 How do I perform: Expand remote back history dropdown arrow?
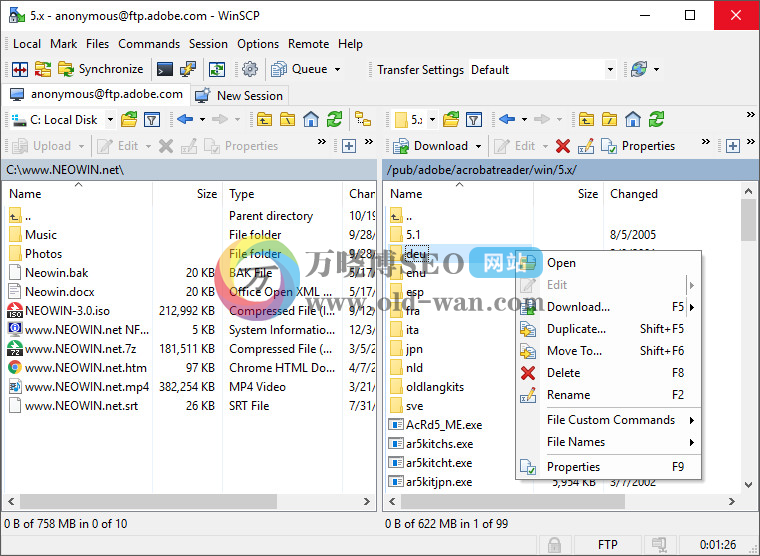(524, 119)
